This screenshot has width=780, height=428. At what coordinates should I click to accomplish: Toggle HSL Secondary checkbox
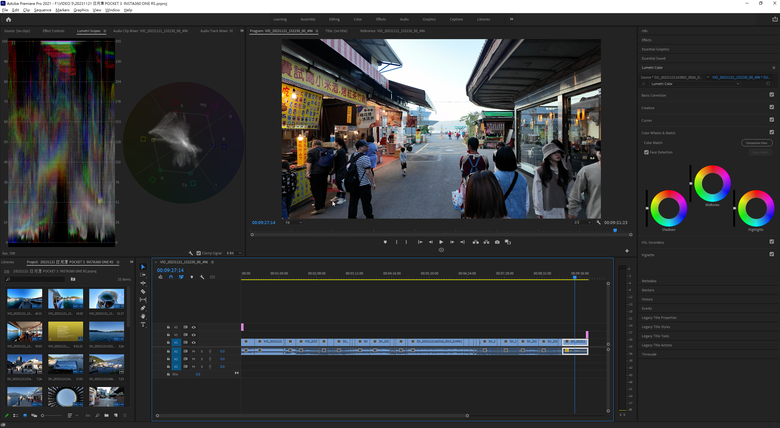click(772, 242)
